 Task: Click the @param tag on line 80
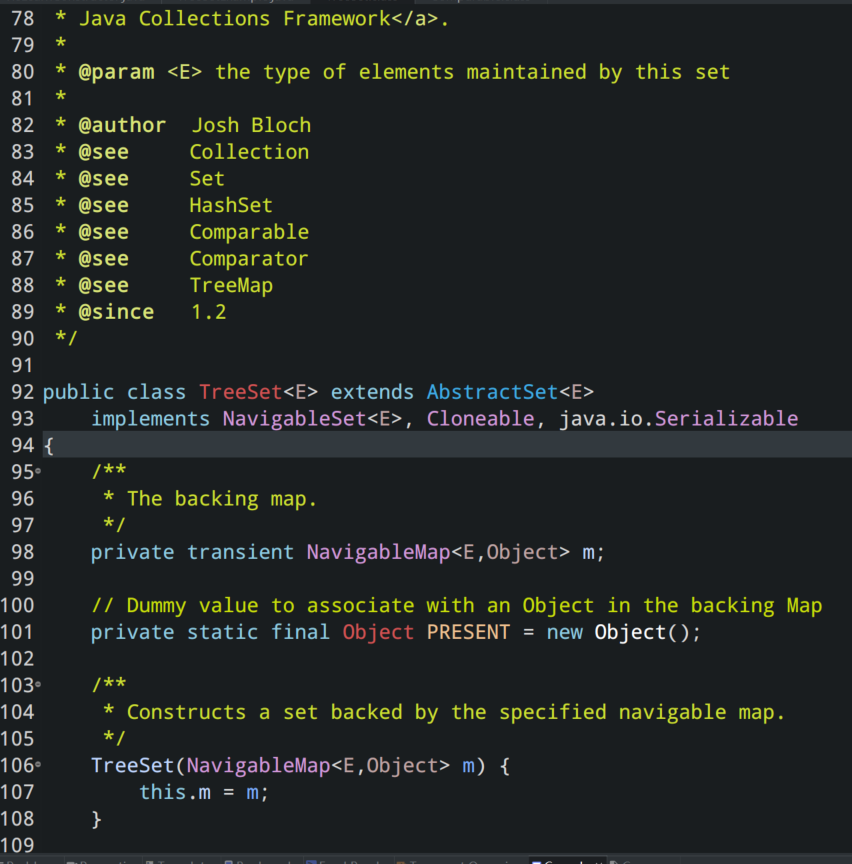[116, 72]
